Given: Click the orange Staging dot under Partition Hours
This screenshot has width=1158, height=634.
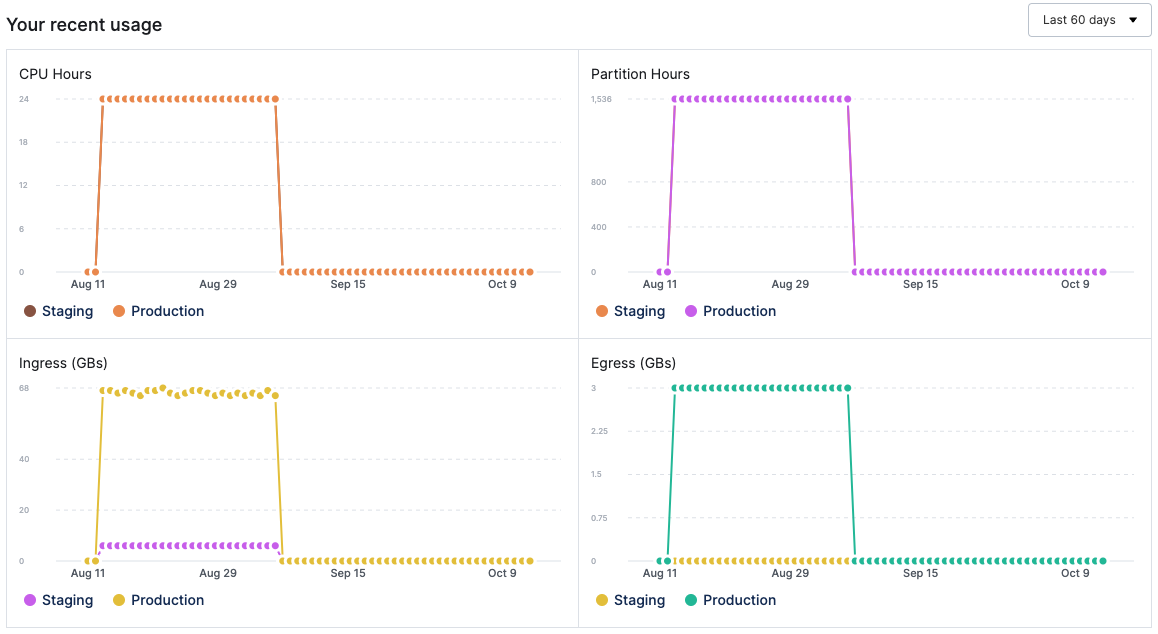Looking at the screenshot, I should point(602,311).
